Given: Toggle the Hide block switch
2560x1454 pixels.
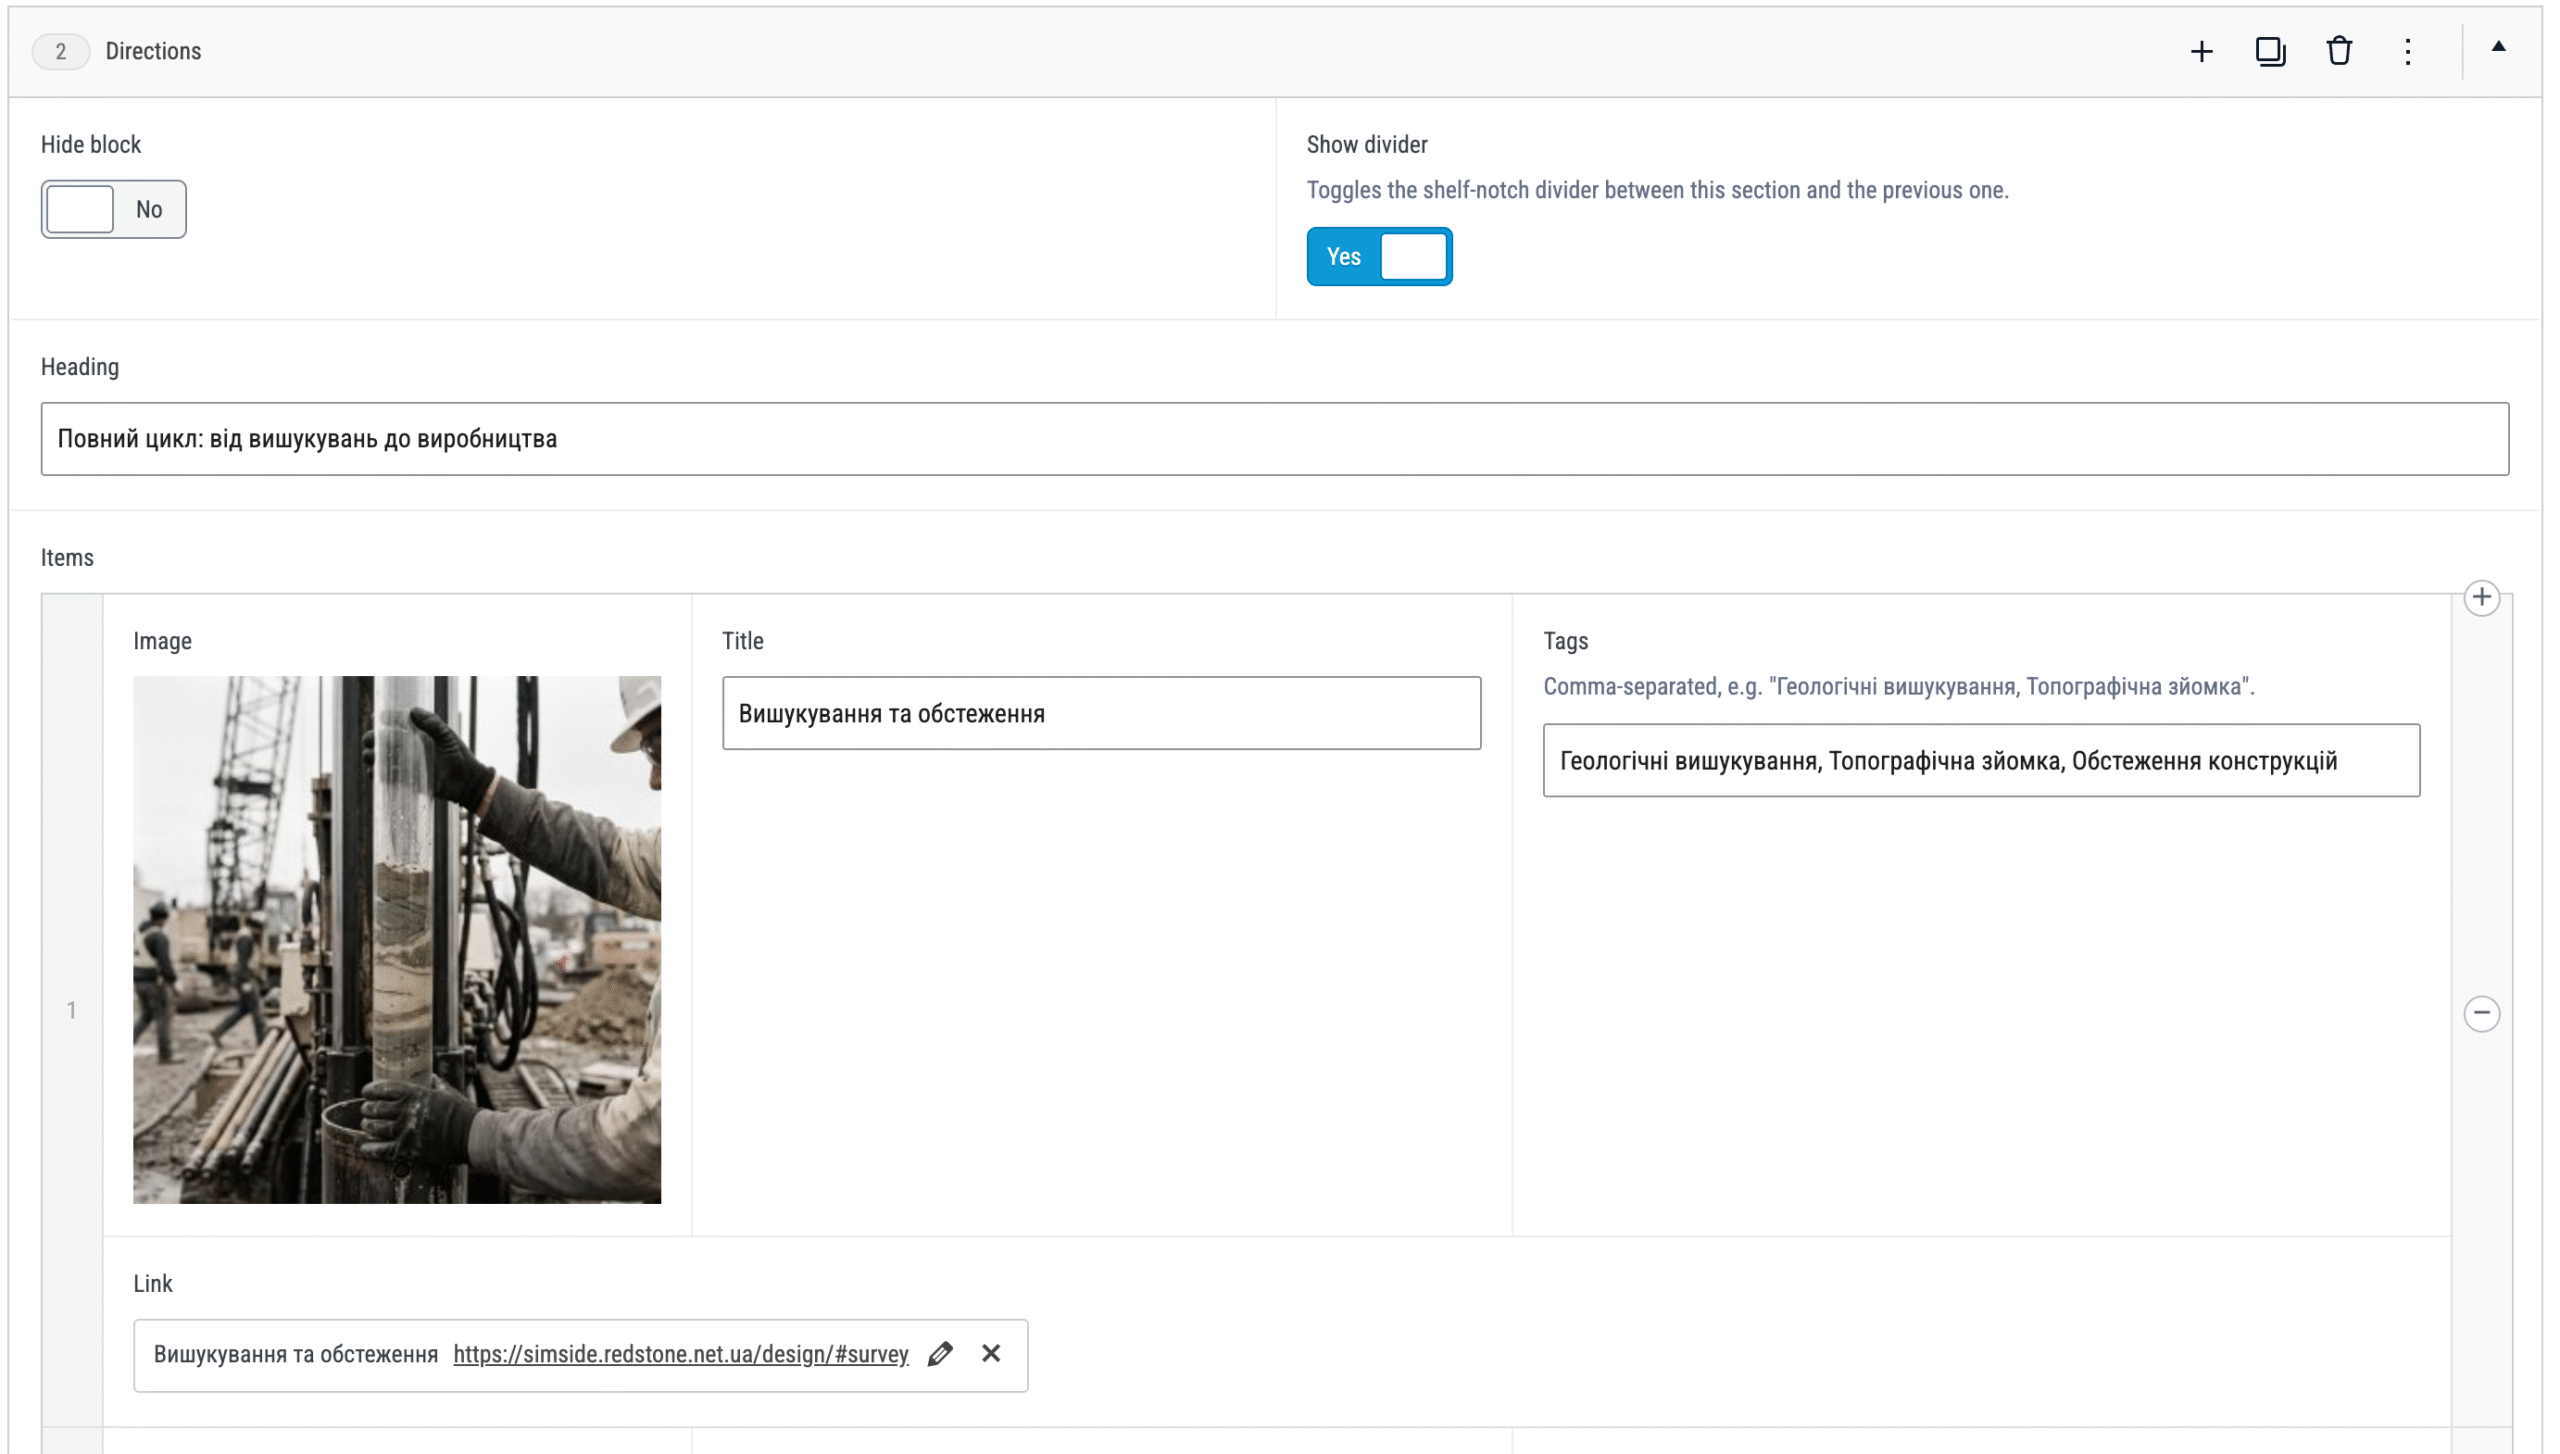Looking at the screenshot, I should tap(113, 209).
